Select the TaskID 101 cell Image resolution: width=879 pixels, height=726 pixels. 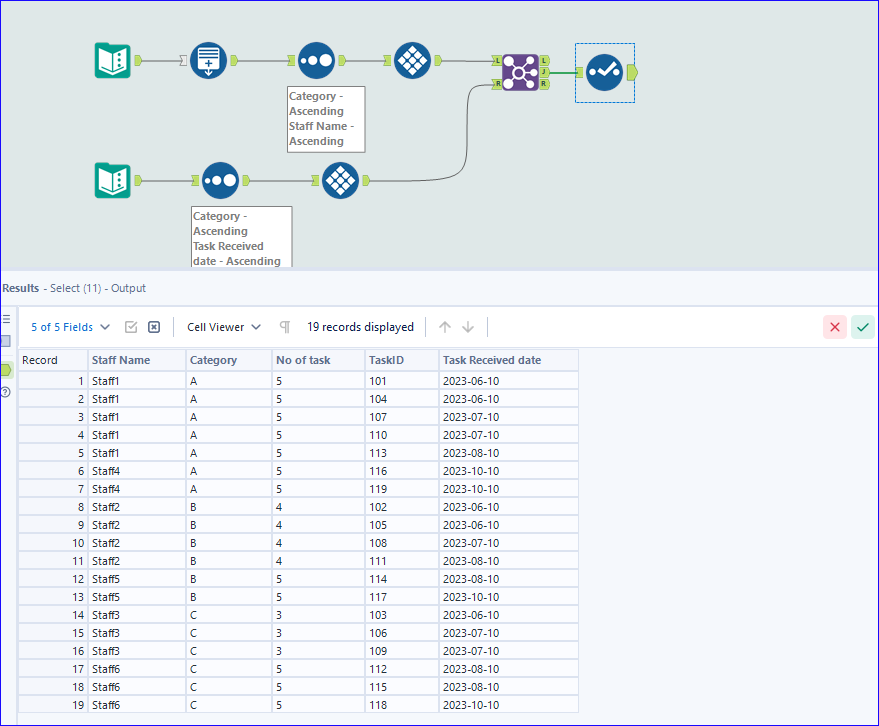(378, 381)
